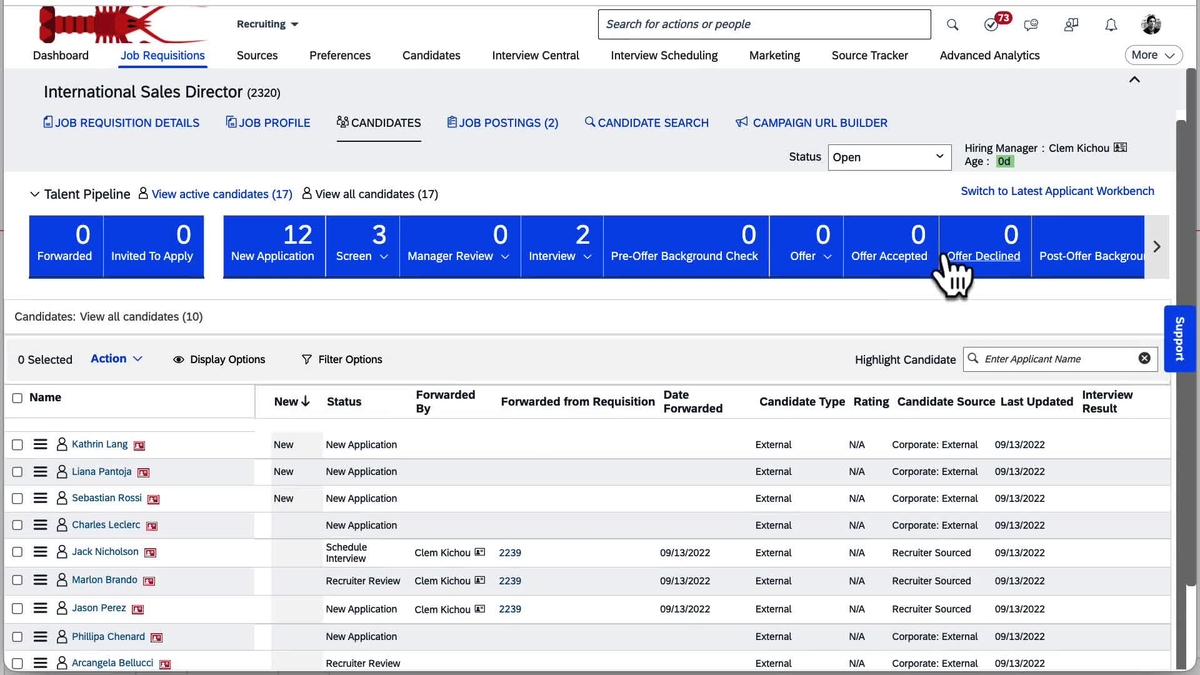Open the Status dropdown showing Open
1200x675 pixels.
click(x=889, y=157)
